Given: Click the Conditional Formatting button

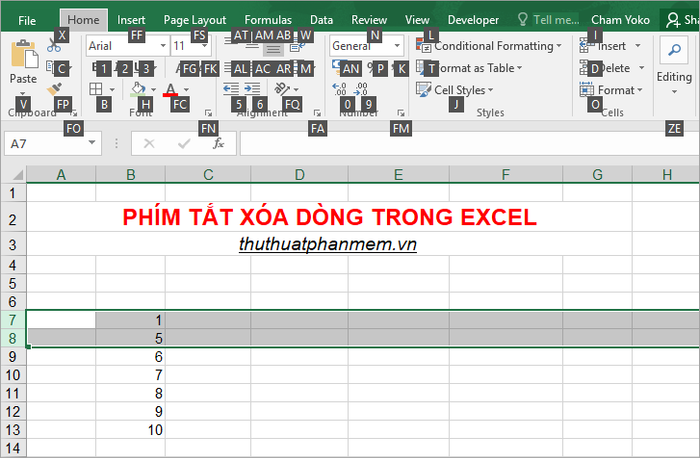Looking at the screenshot, I should point(493,46).
